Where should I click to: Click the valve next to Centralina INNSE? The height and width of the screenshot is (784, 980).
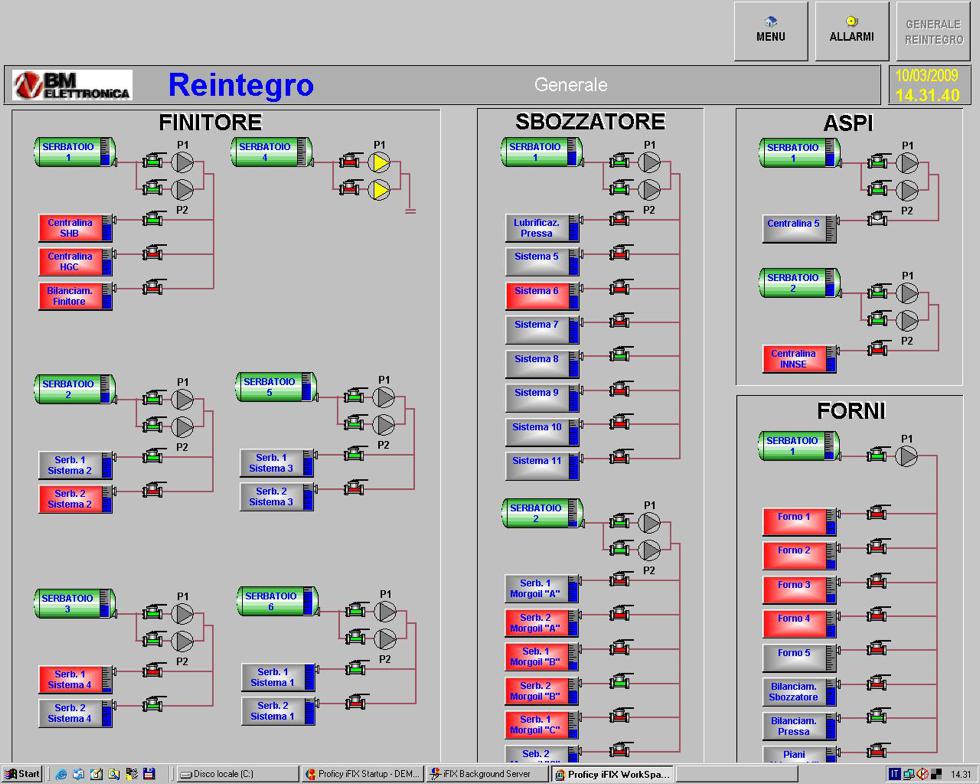click(878, 349)
